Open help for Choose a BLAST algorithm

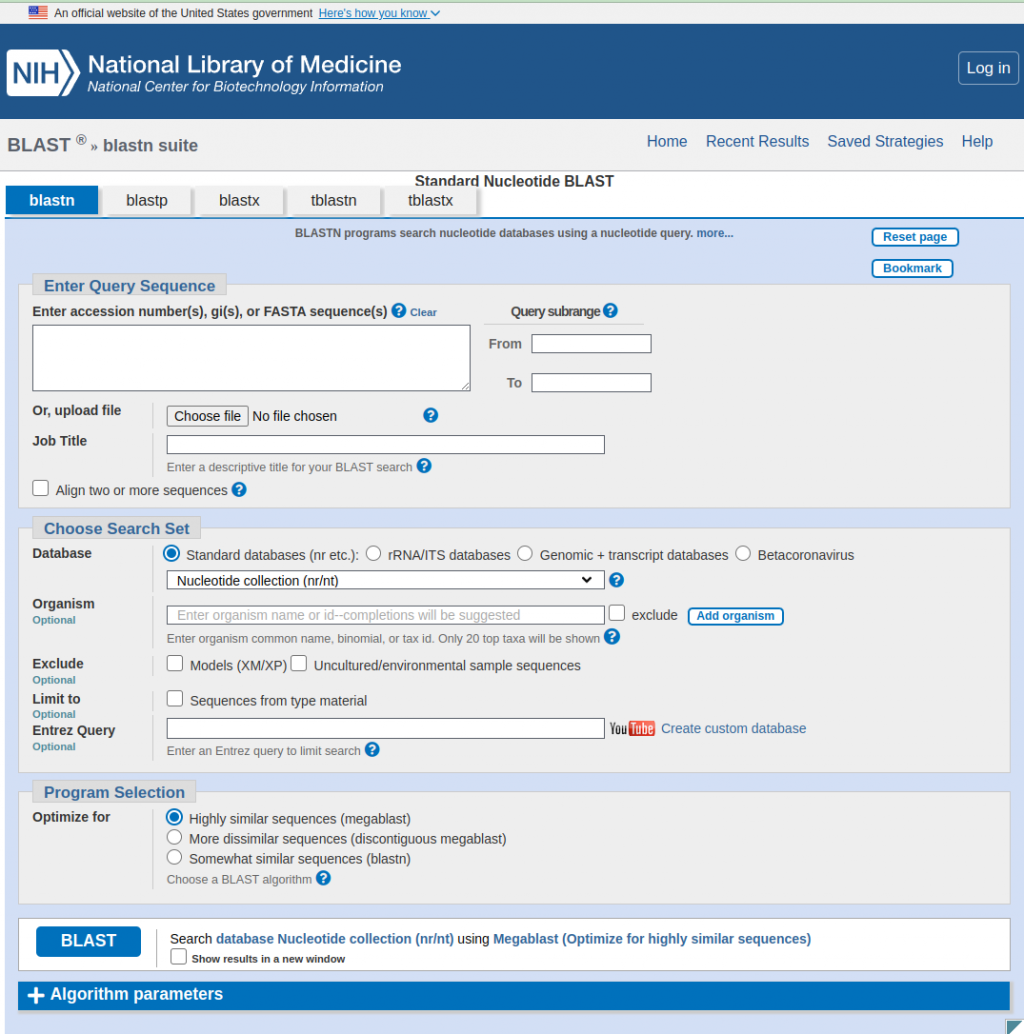323,878
